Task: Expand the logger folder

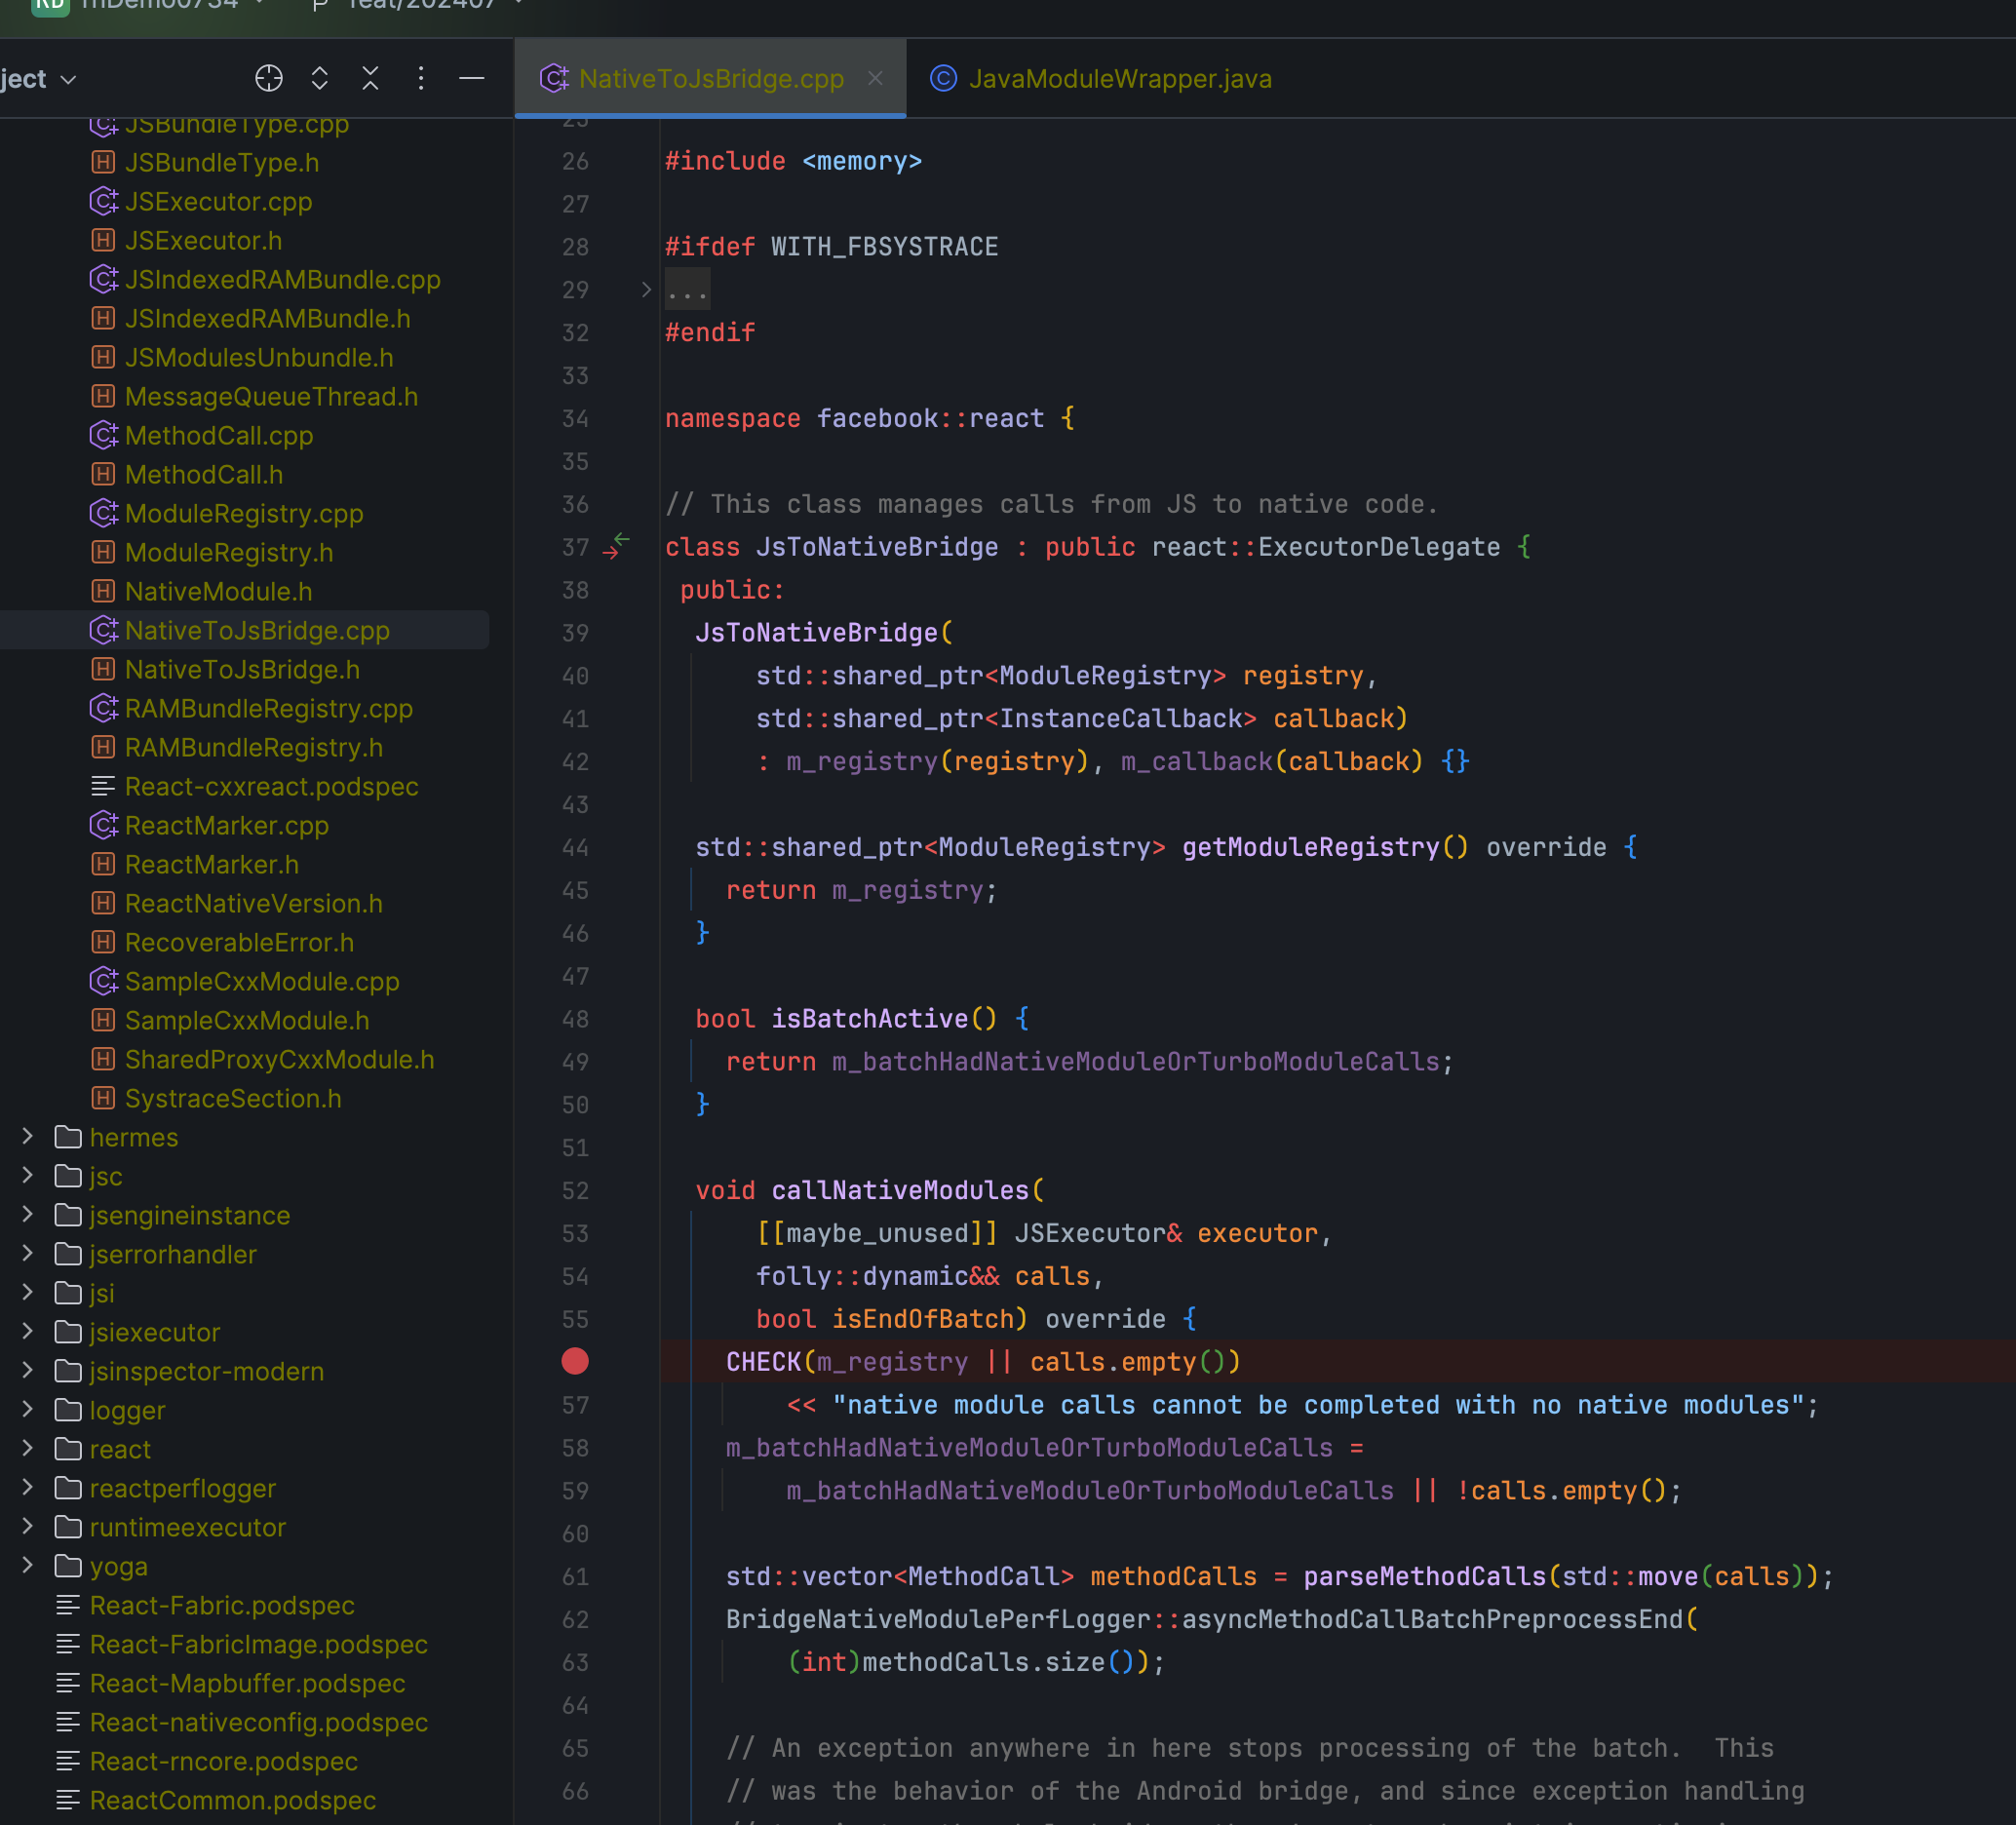Action: 28,1409
